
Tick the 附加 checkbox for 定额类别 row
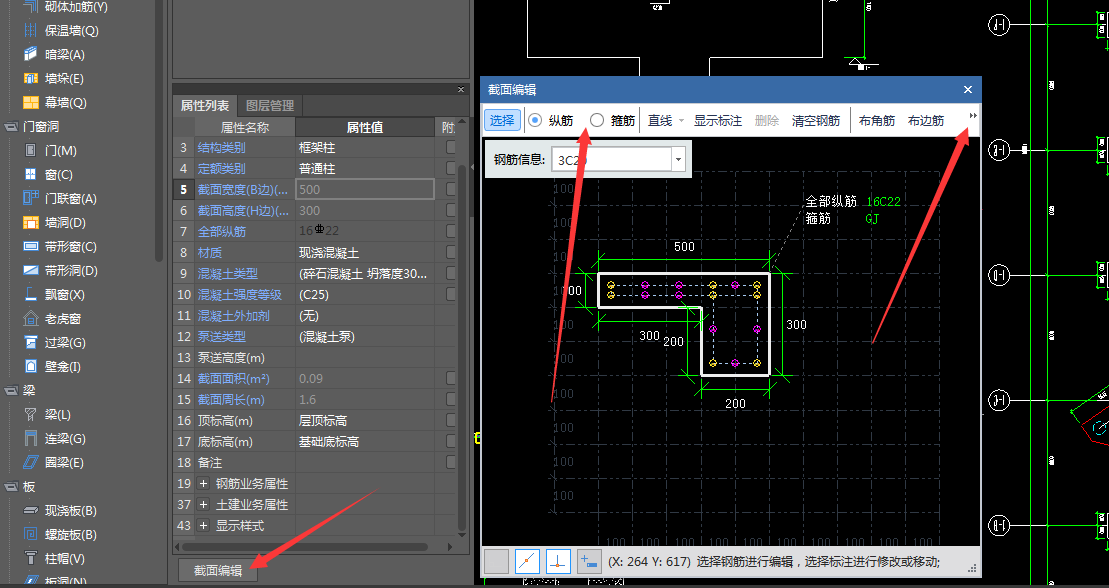(x=451, y=168)
